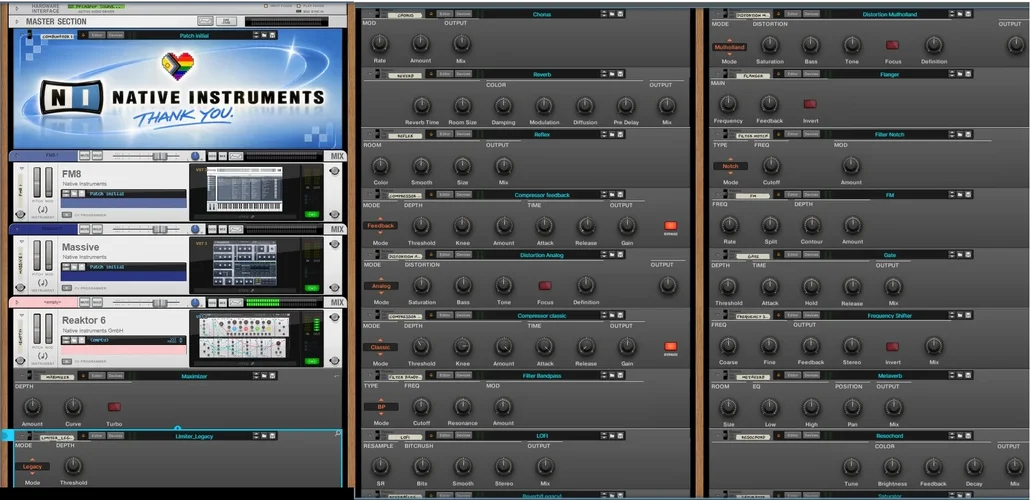The width and height of the screenshot is (1030, 500).
Task: Open the Distortion Analog patch folder icon
Action: [x=612, y=255]
